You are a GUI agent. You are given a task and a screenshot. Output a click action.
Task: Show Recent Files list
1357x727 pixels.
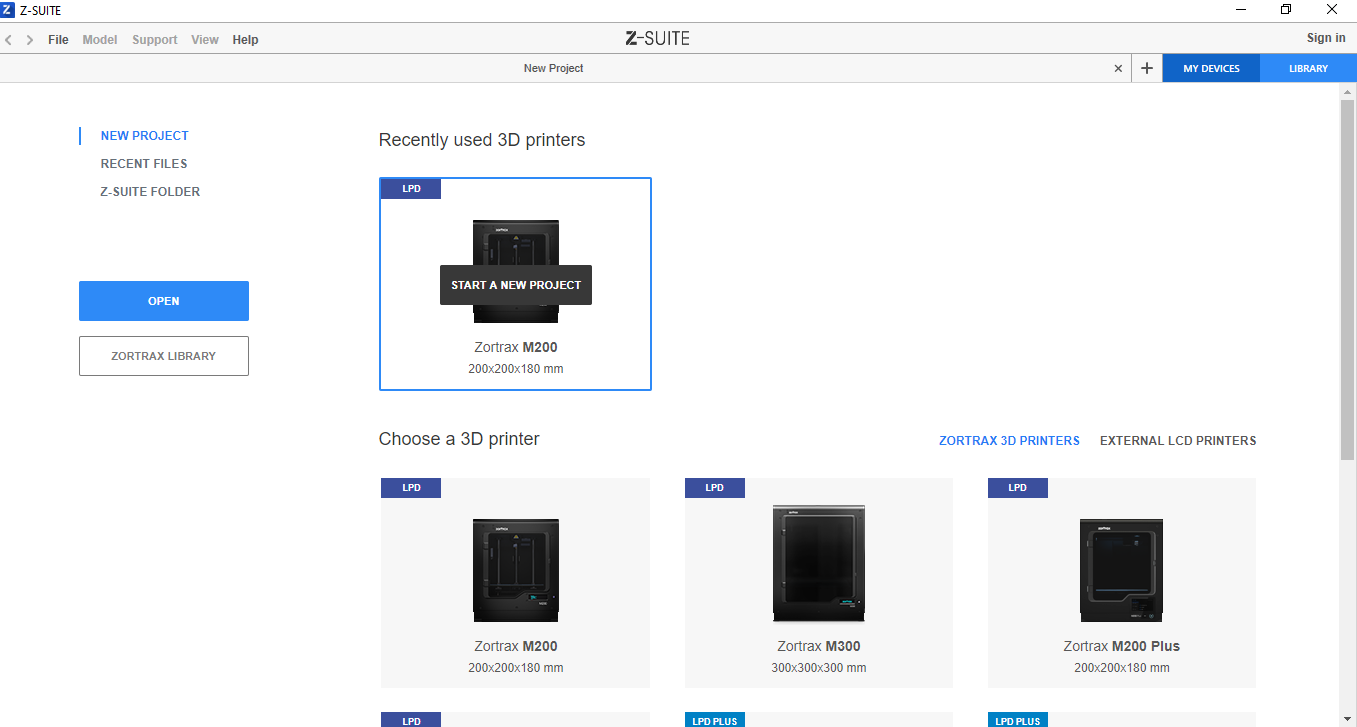[x=144, y=164]
